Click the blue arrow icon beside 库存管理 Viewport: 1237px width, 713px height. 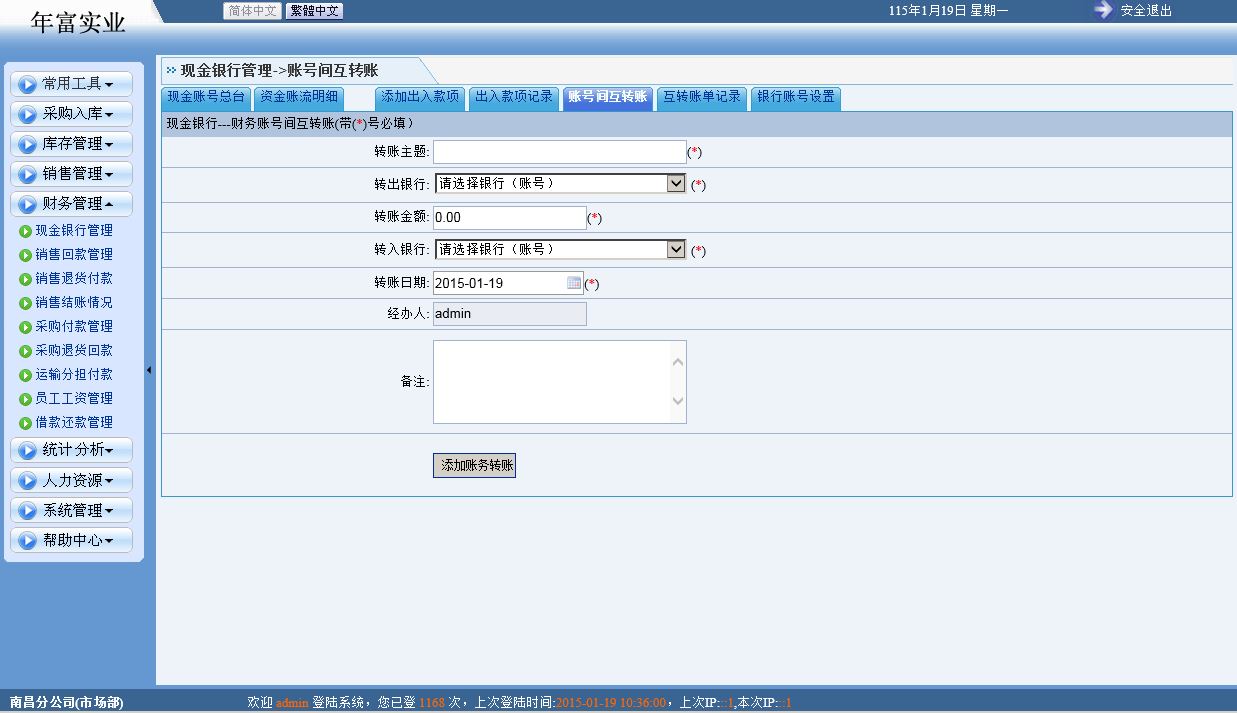point(27,144)
